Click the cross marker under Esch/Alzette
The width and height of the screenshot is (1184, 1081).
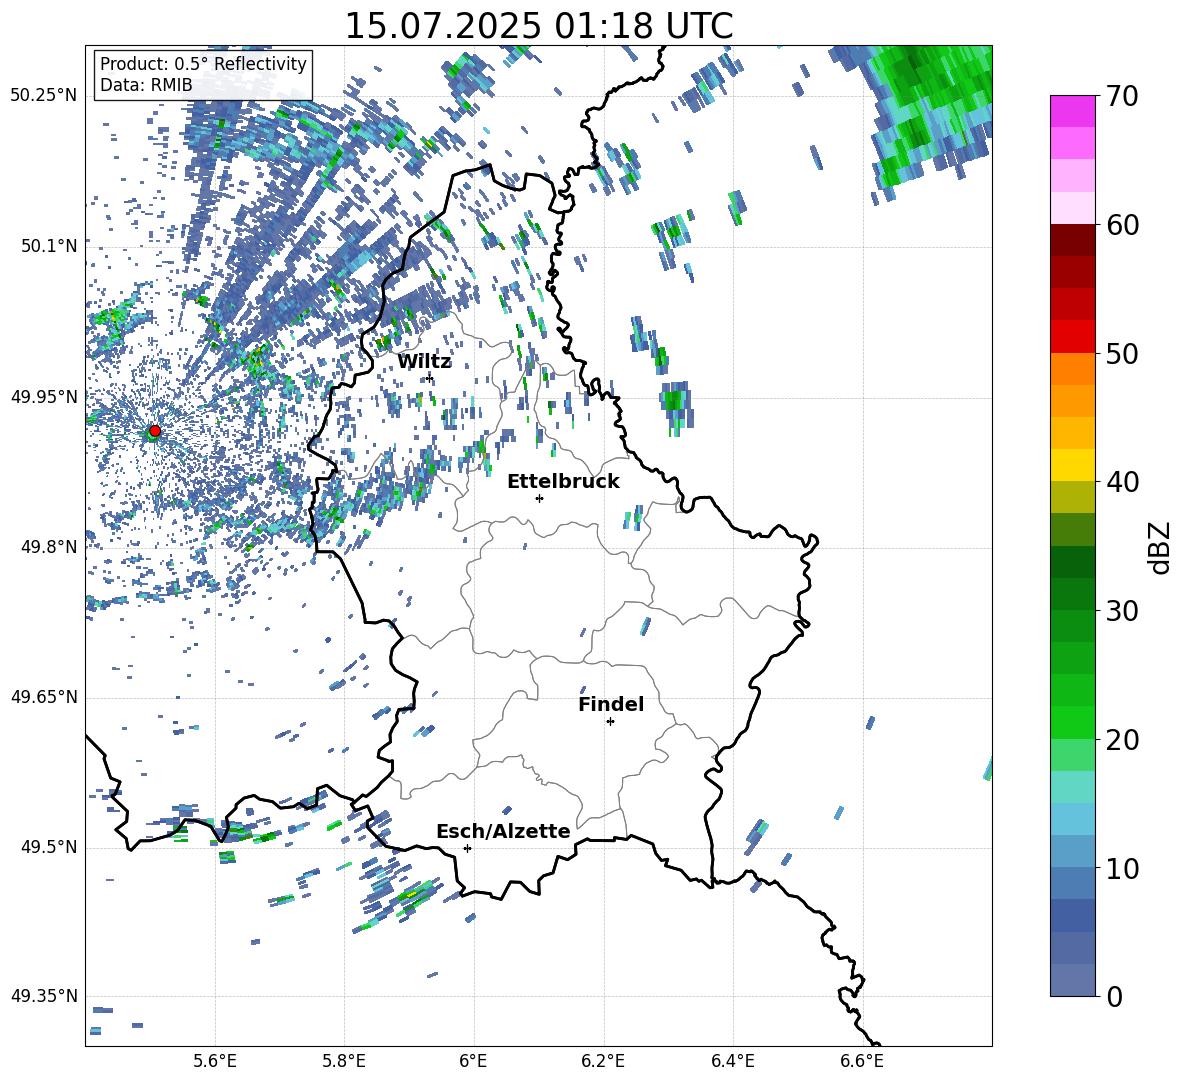pyautogui.click(x=467, y=848)
